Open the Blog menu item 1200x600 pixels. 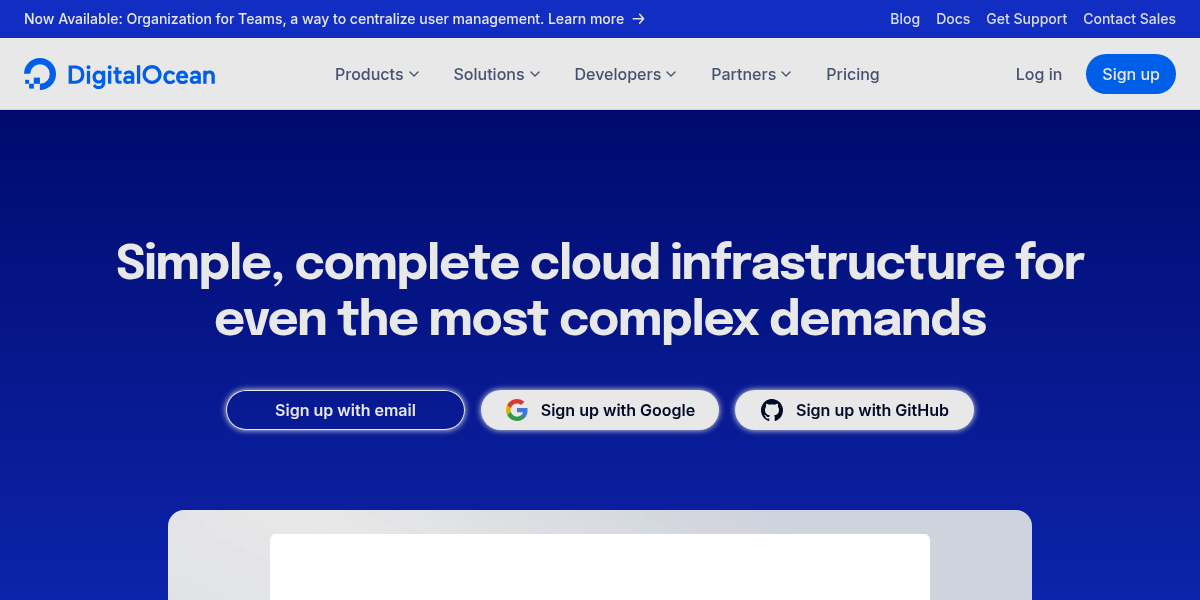click(905, 19)
